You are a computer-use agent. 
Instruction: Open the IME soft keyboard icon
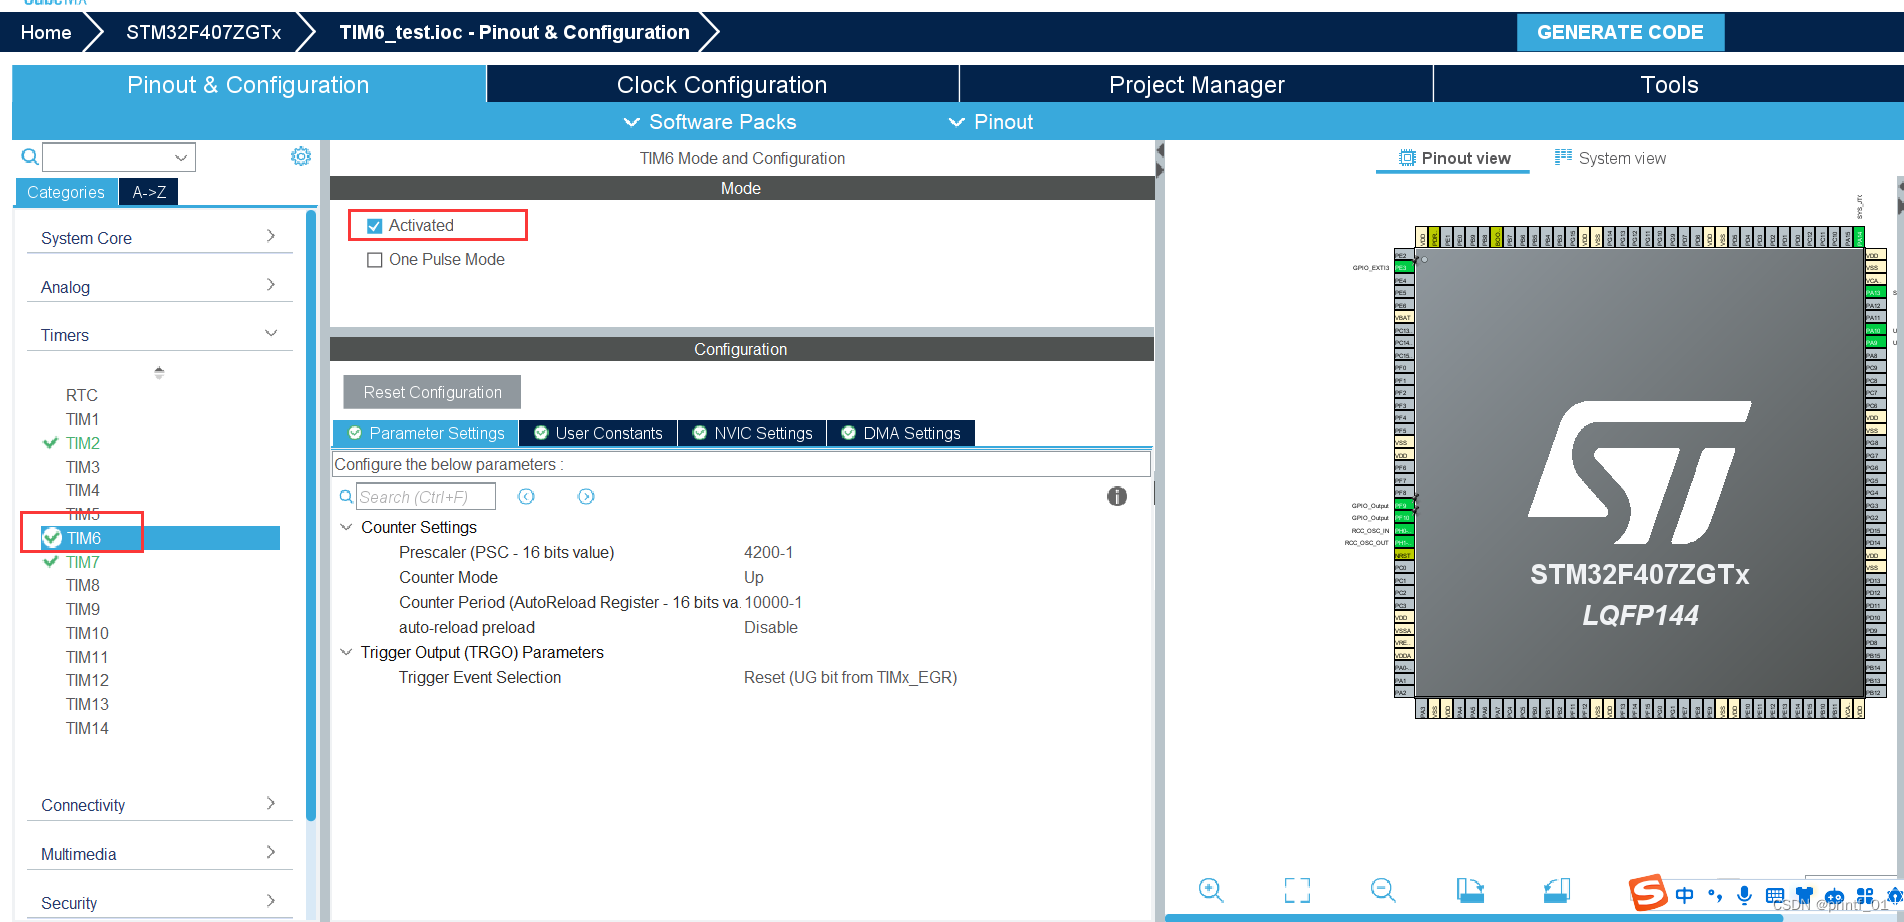1775,895
